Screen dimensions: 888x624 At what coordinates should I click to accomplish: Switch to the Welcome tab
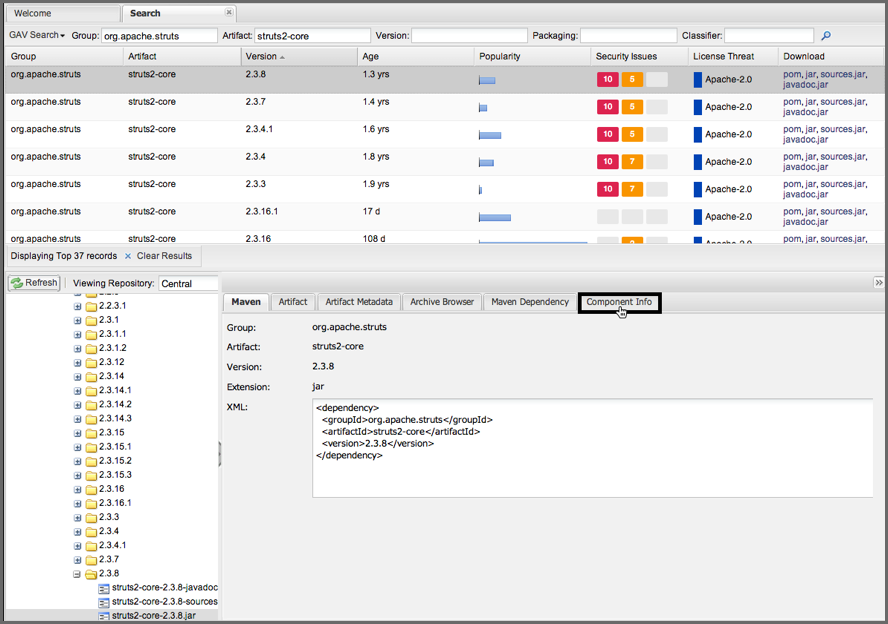[x=62, y=13]
